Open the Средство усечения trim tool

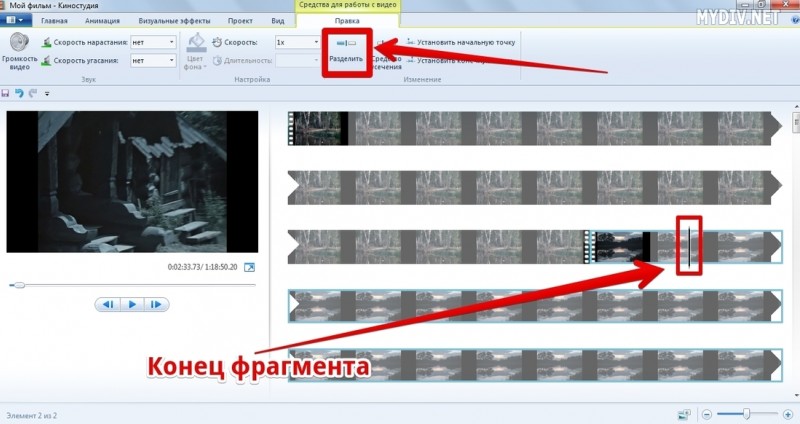click(x=386, y=54)
